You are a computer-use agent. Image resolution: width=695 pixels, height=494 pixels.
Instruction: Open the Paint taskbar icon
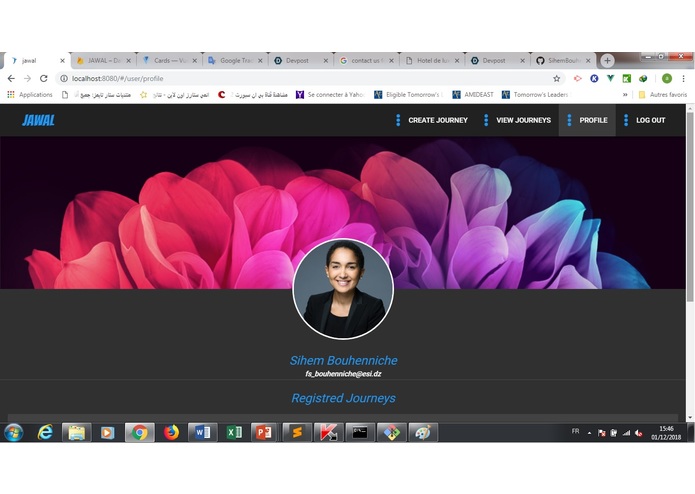tap(422, 432)
